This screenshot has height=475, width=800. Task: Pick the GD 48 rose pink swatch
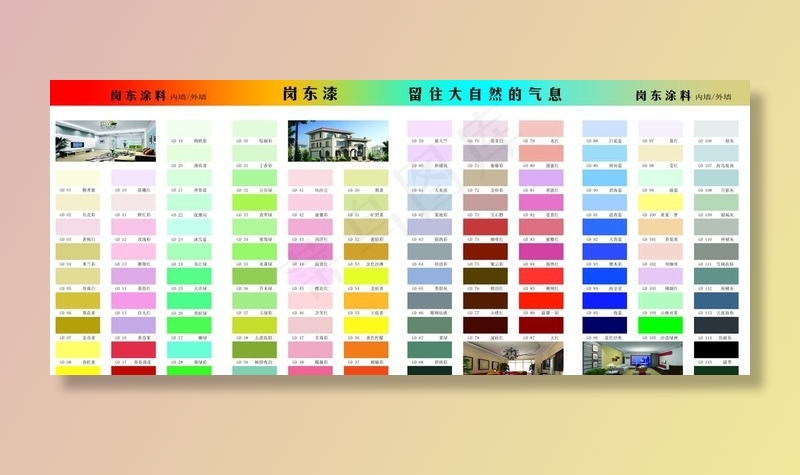tap(310, 349)
